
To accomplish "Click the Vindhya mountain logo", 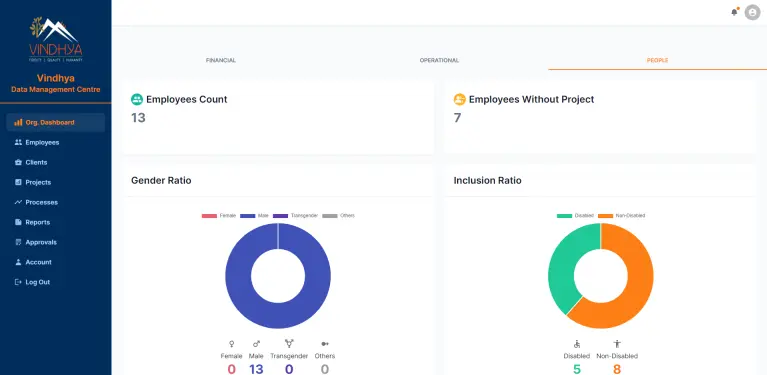I will (x=55, y=39).
